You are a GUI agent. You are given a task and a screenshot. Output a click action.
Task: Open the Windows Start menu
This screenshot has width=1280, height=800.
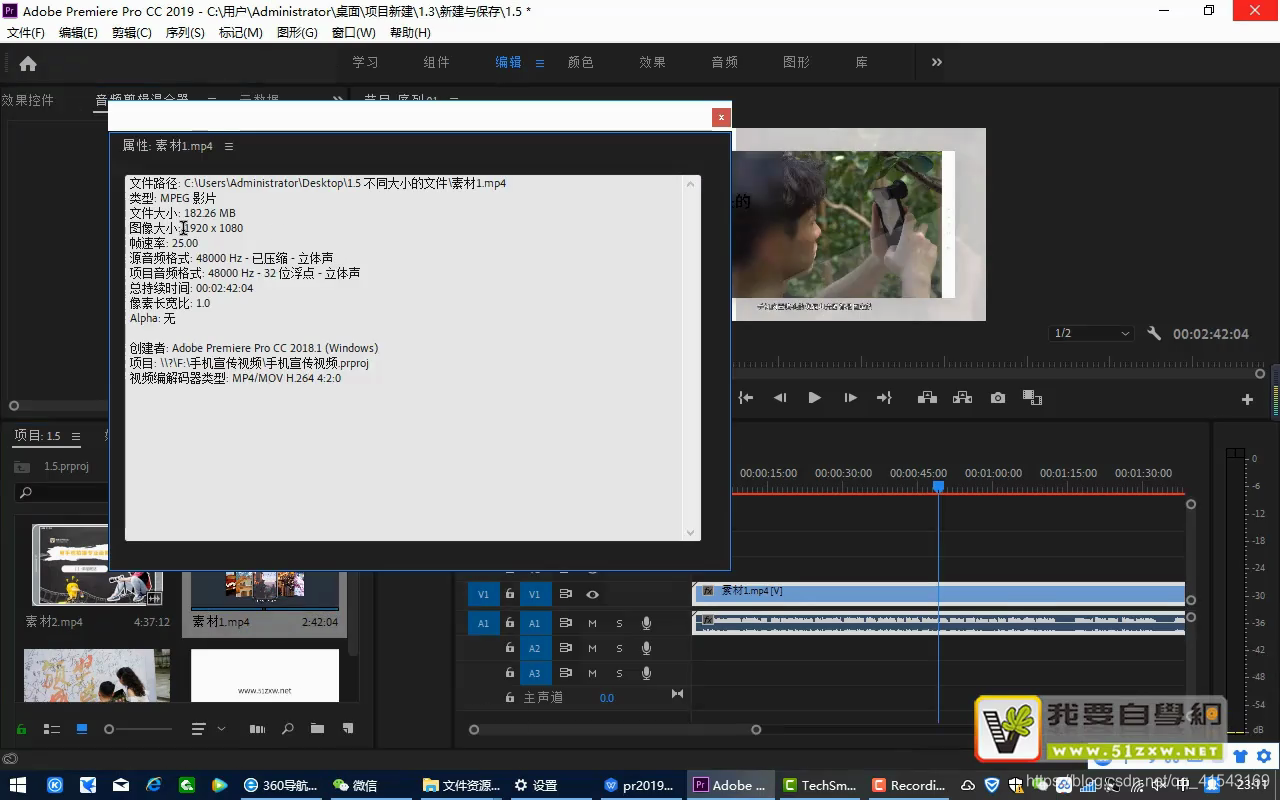click(18, 785)
